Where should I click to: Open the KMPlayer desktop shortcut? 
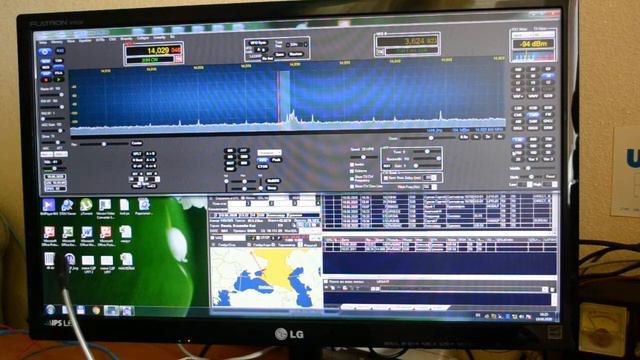tap(49, 205)
